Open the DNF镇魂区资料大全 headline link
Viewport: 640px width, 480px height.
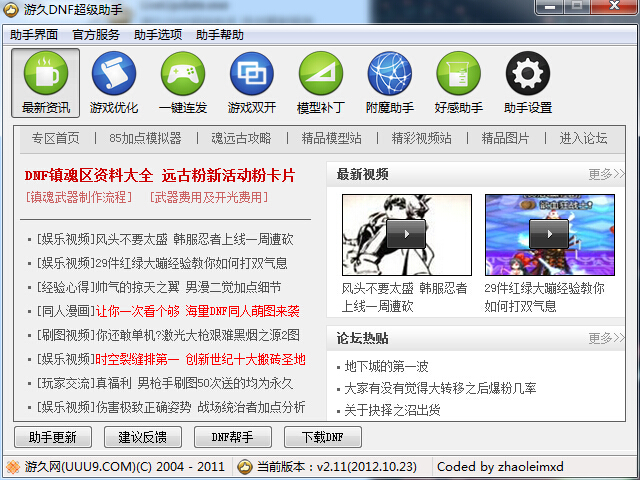pyautogui.click(x=89, y=176)
